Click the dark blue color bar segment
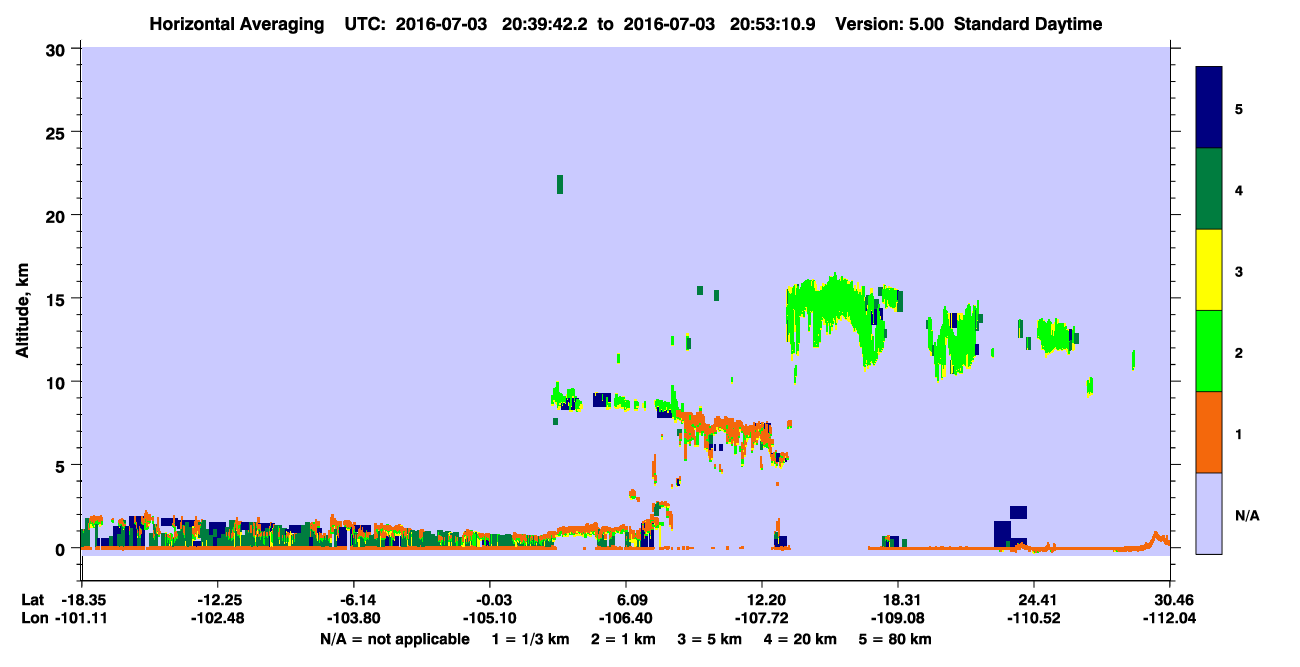Image resolution: width=1300 pixels, height=667 pixels. [1209, 108]
